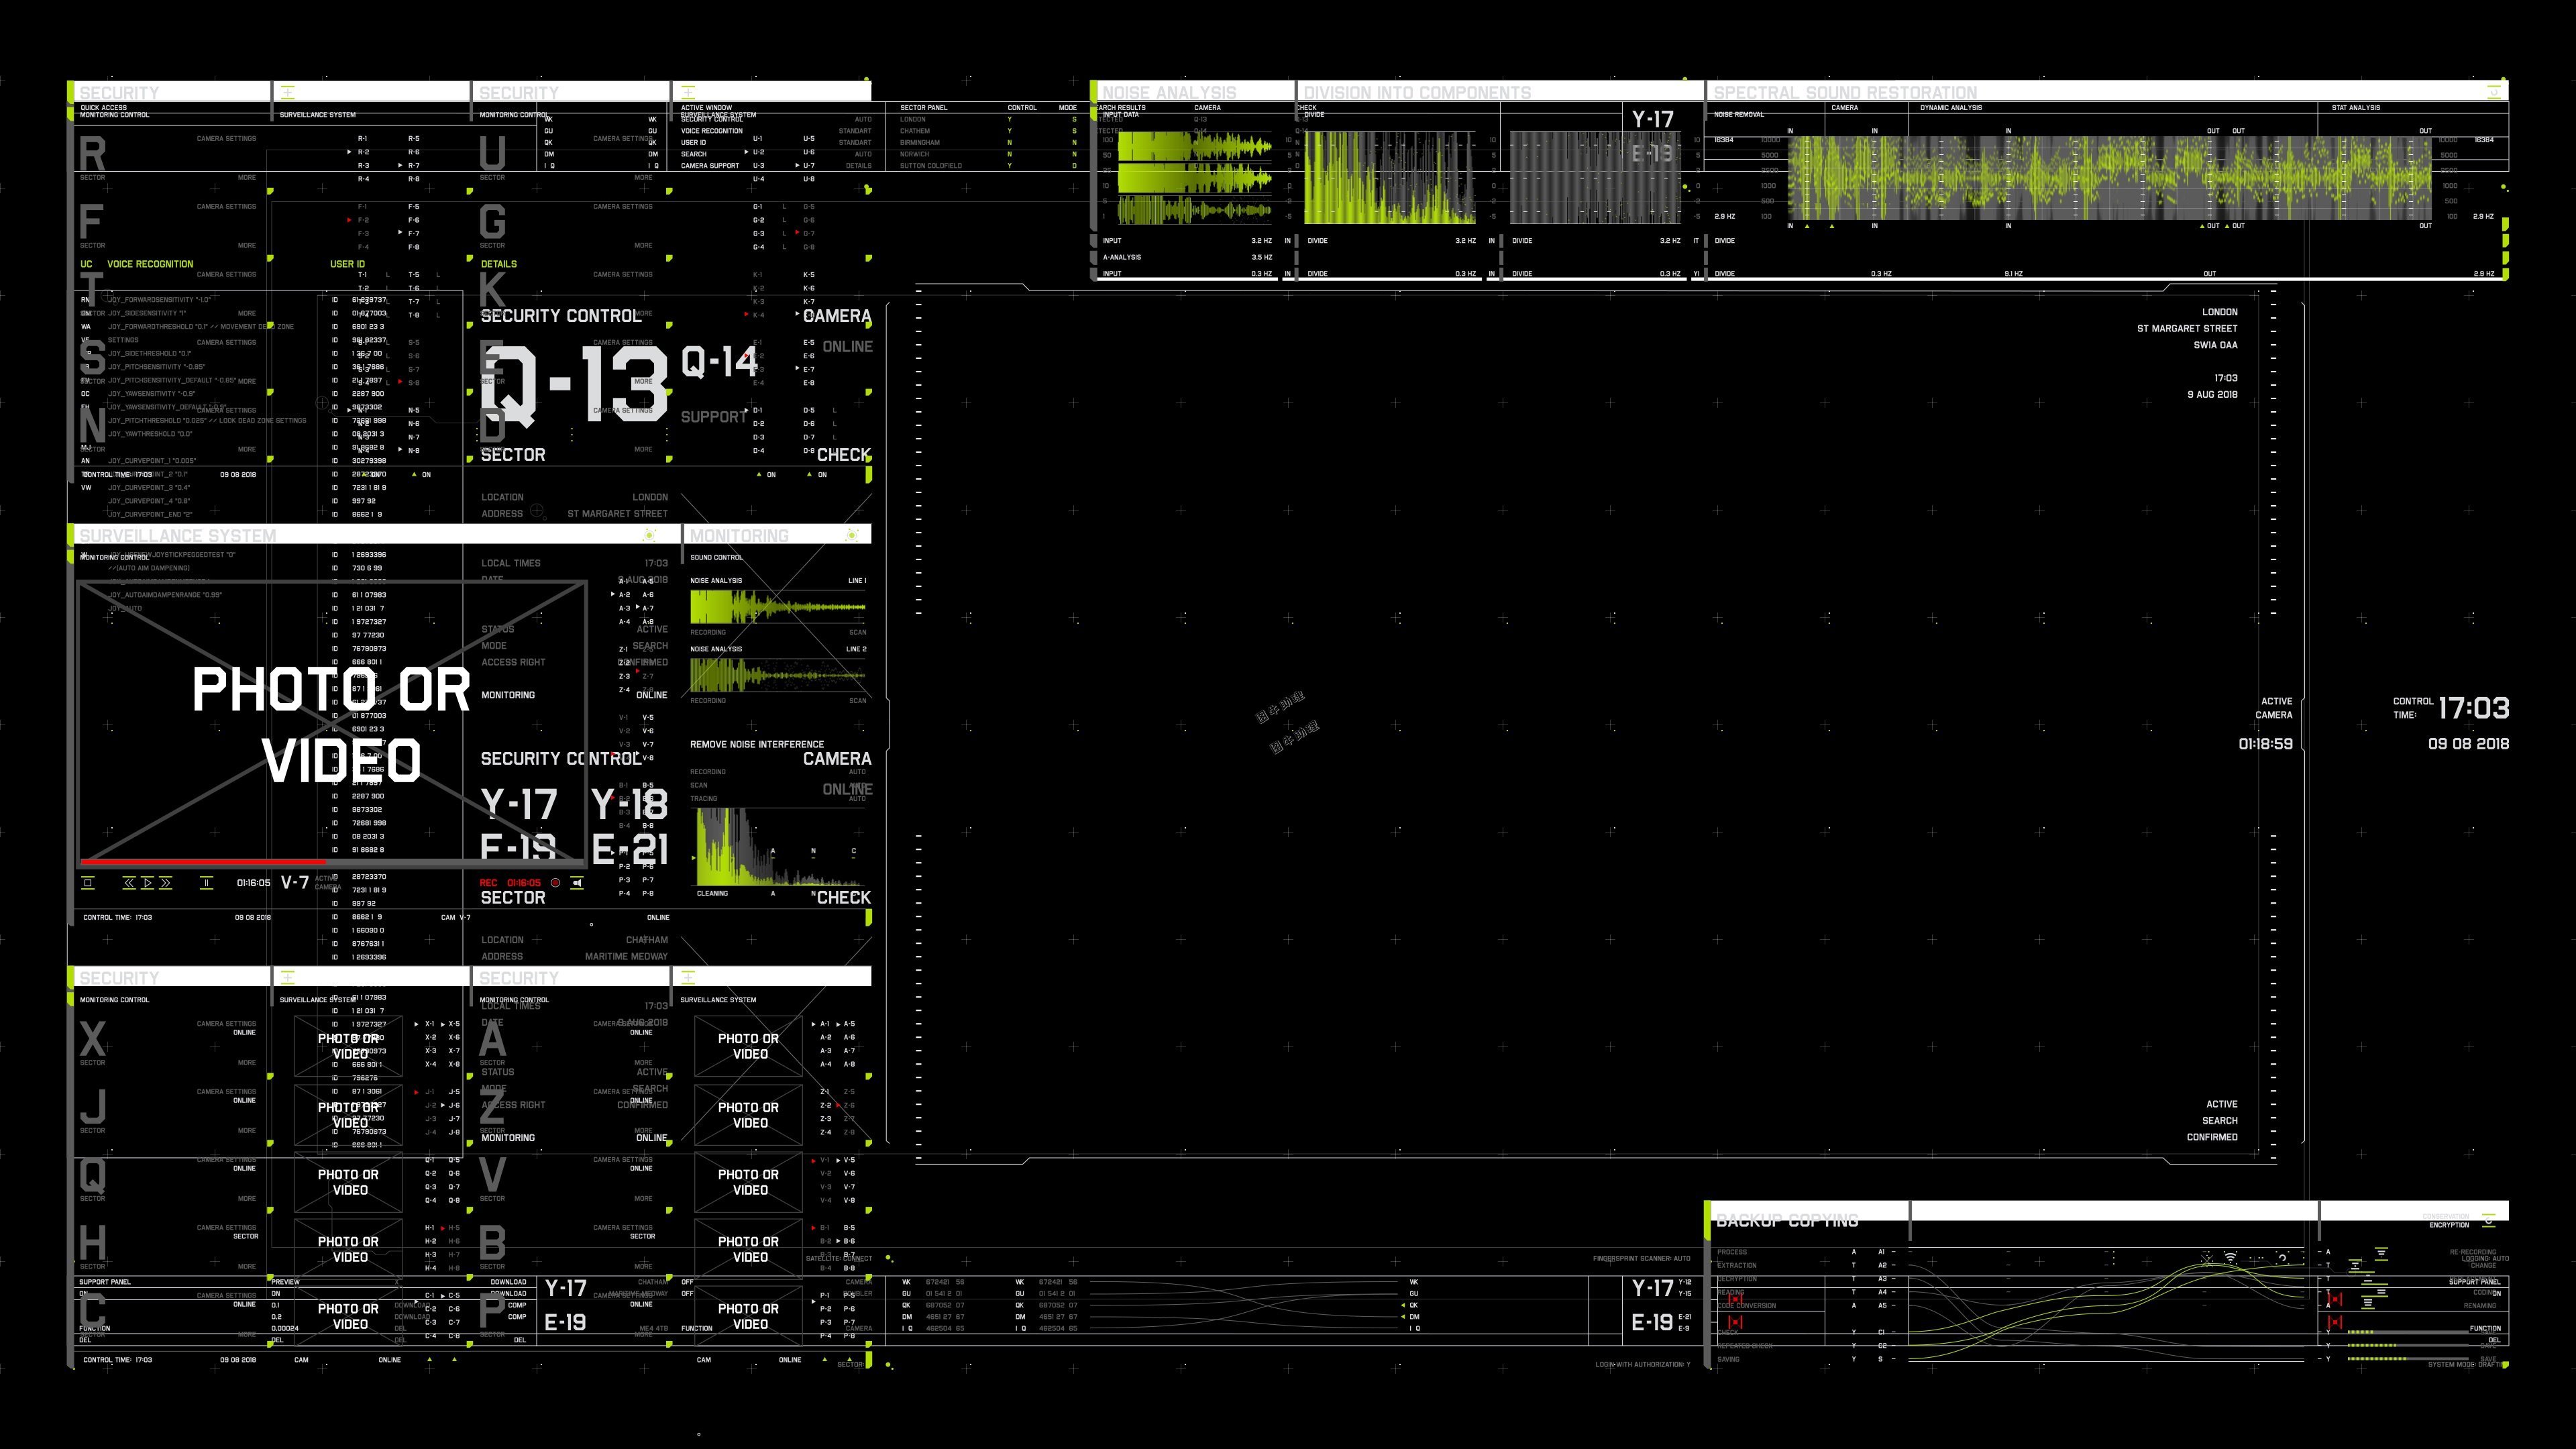
Task: Click the green USER ID heading
Action: 347,264
